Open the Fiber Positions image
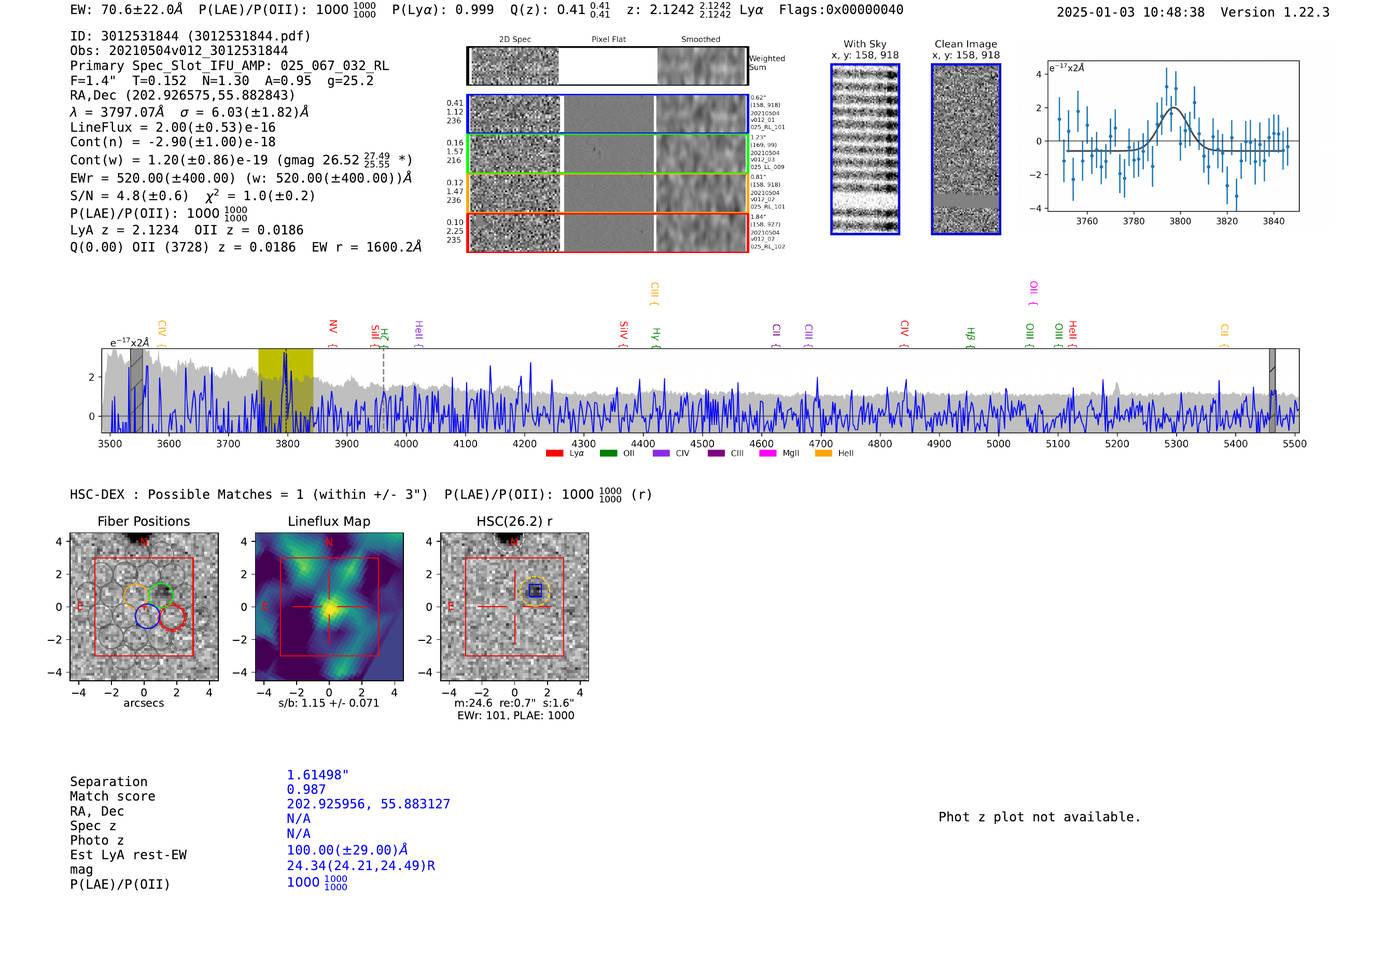The height and width of the screenshot is (953, 1400). (x=143, y=607)
